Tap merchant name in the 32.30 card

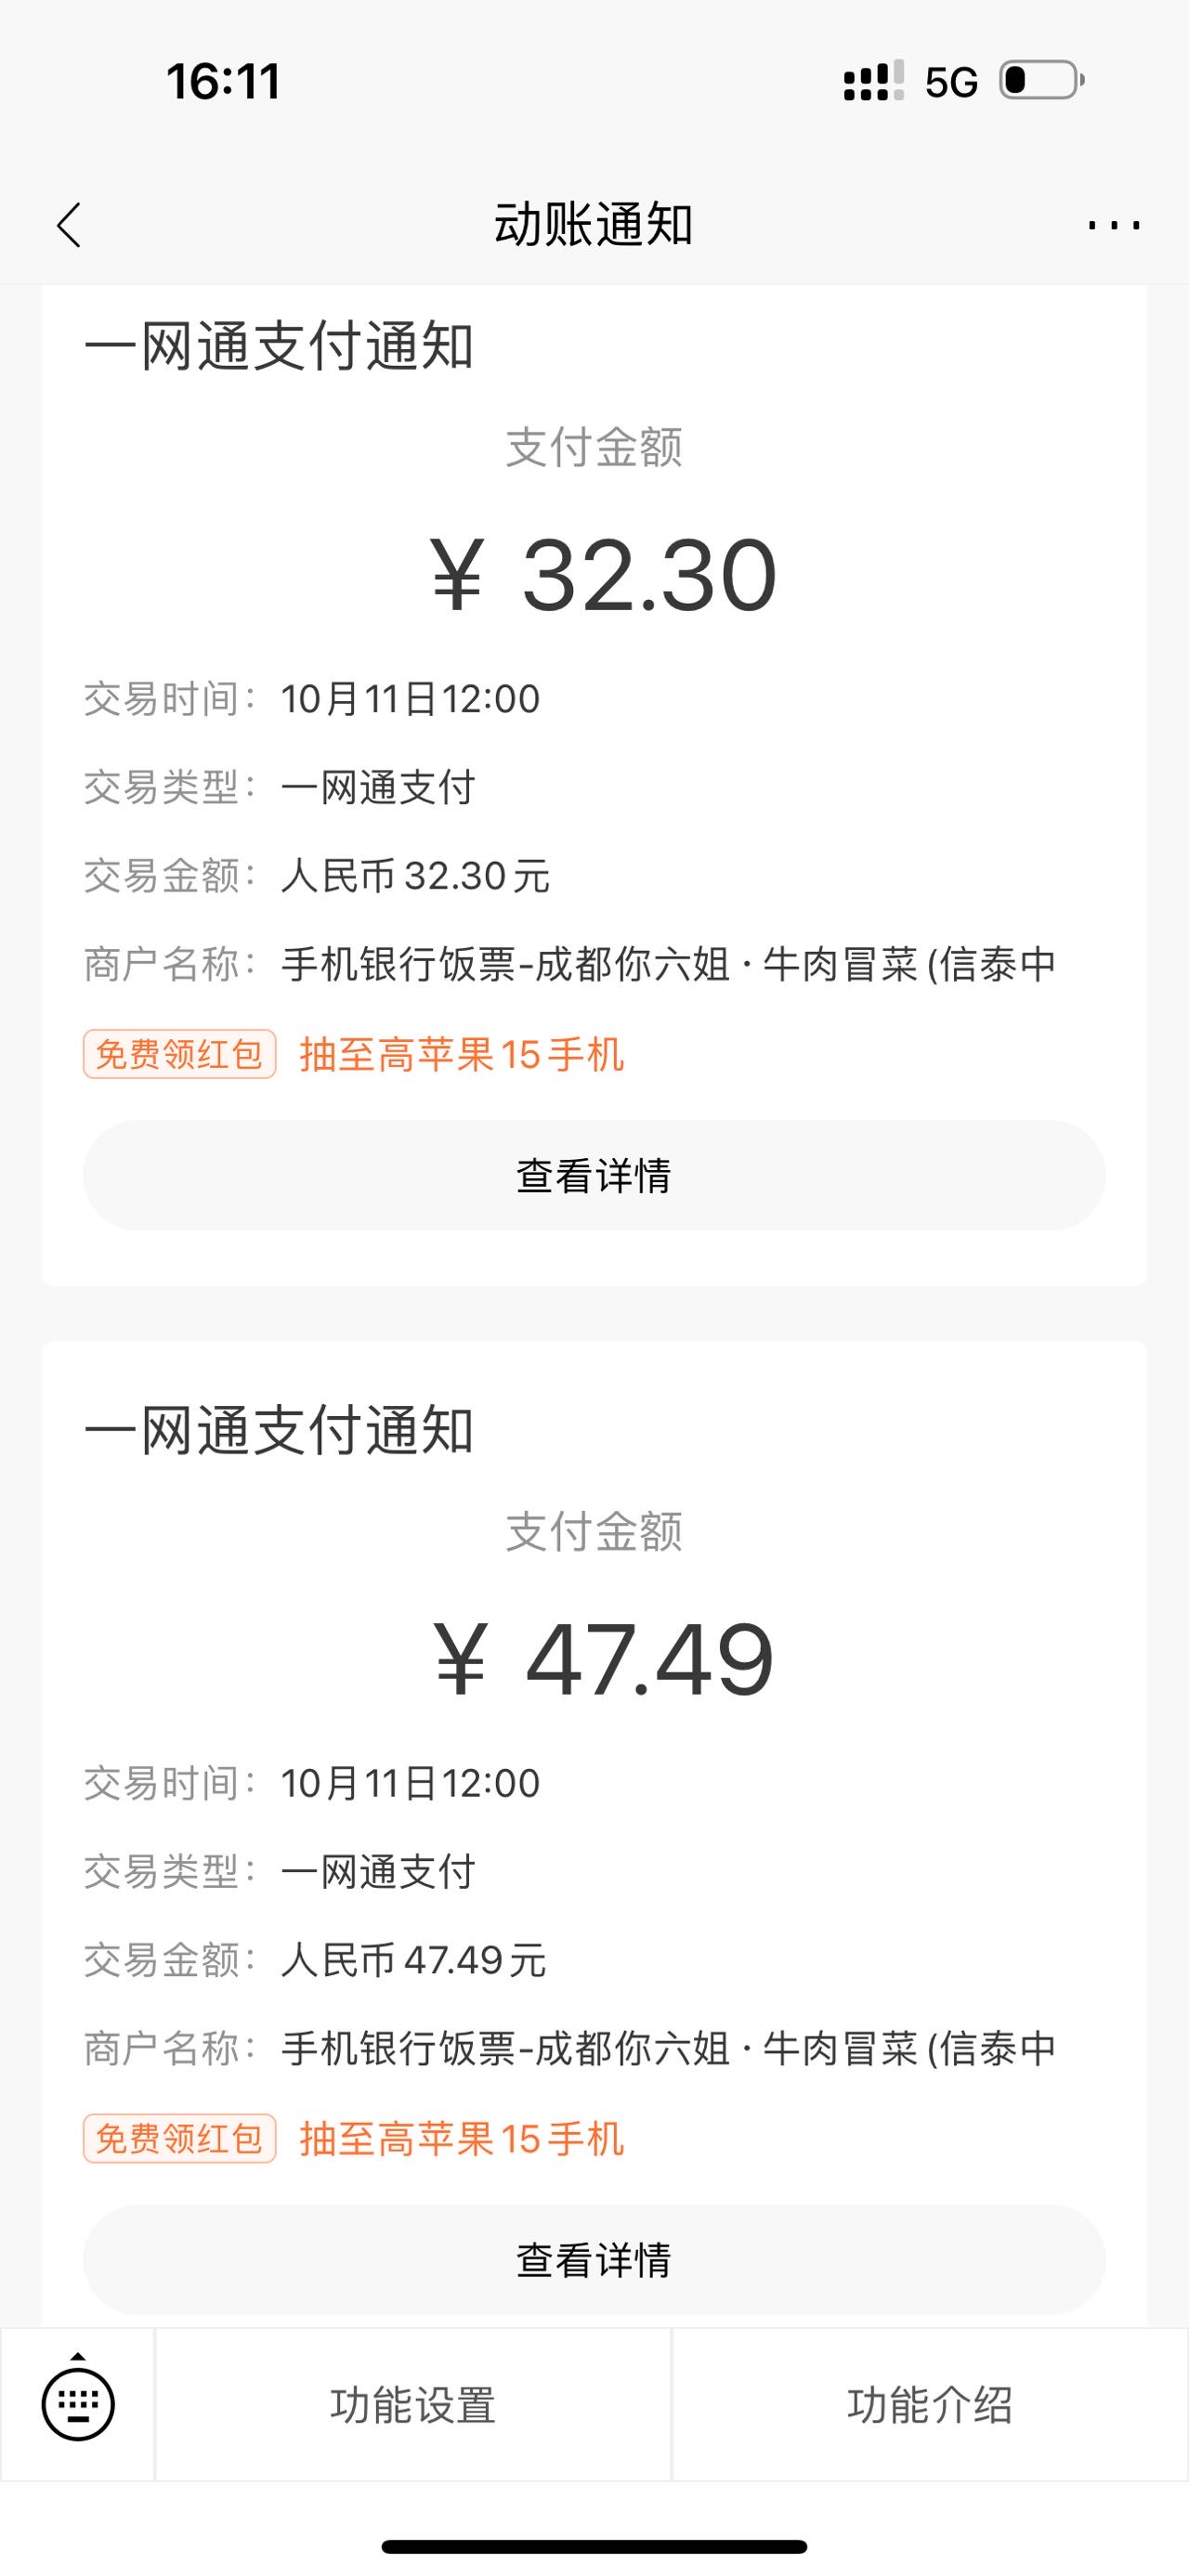(x=668, y=964)
